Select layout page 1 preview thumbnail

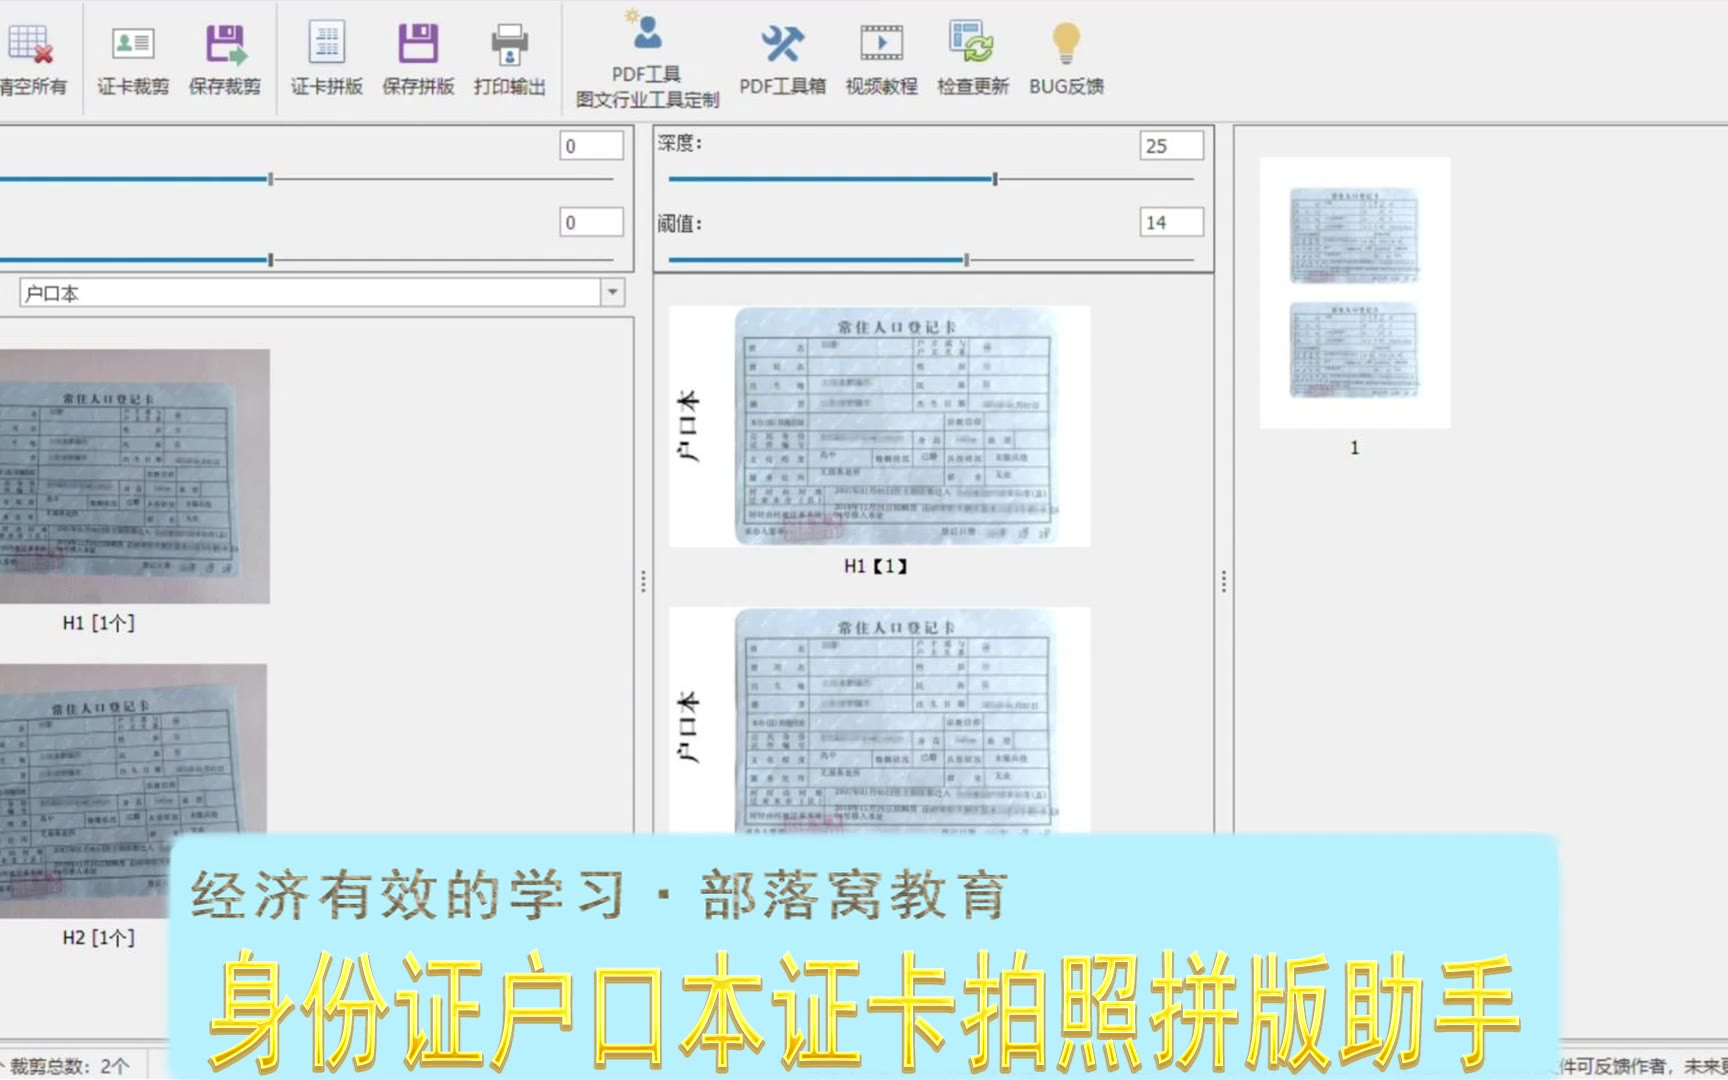pyautogui.click(x=1355, y=293)
